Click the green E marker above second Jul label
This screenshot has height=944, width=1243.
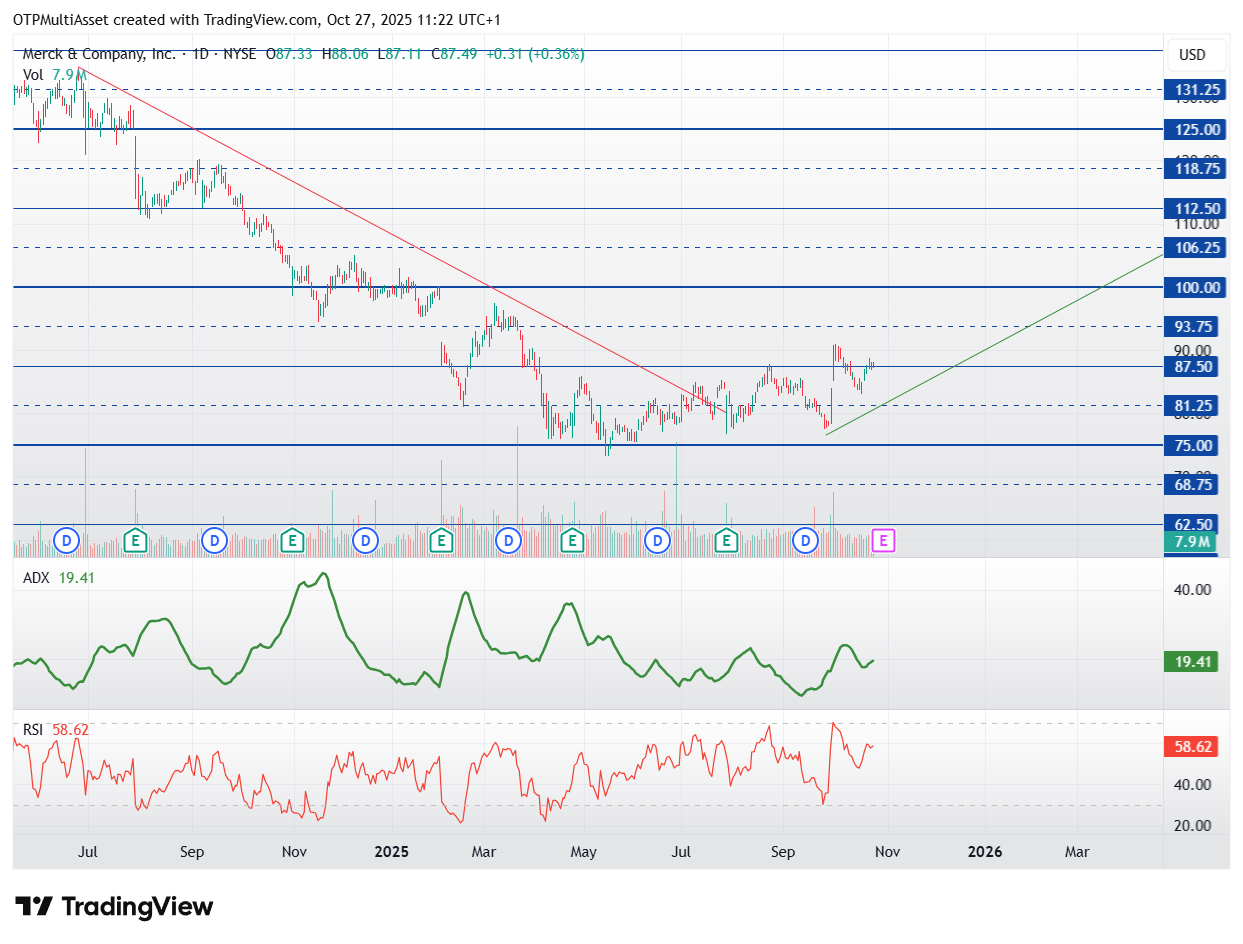(x=728, y=541)
